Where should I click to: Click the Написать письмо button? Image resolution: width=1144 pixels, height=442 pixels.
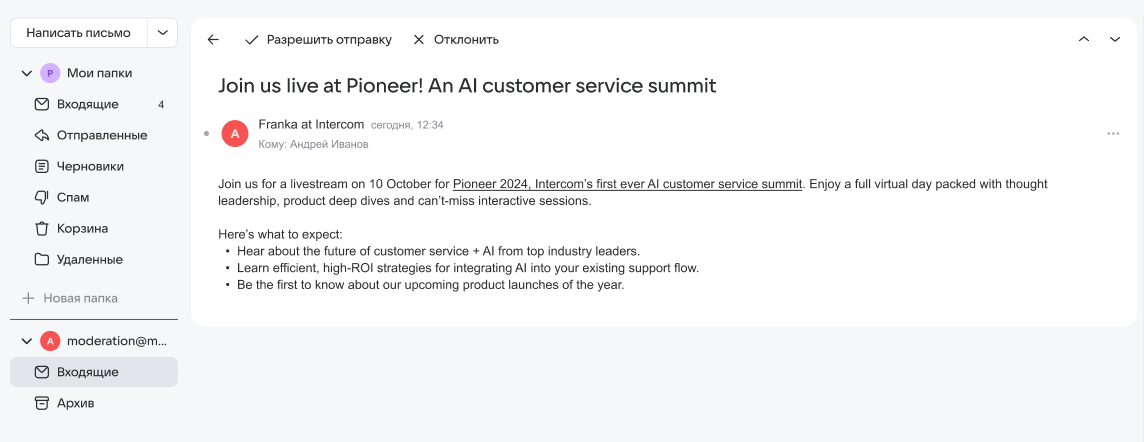(78, 33)
